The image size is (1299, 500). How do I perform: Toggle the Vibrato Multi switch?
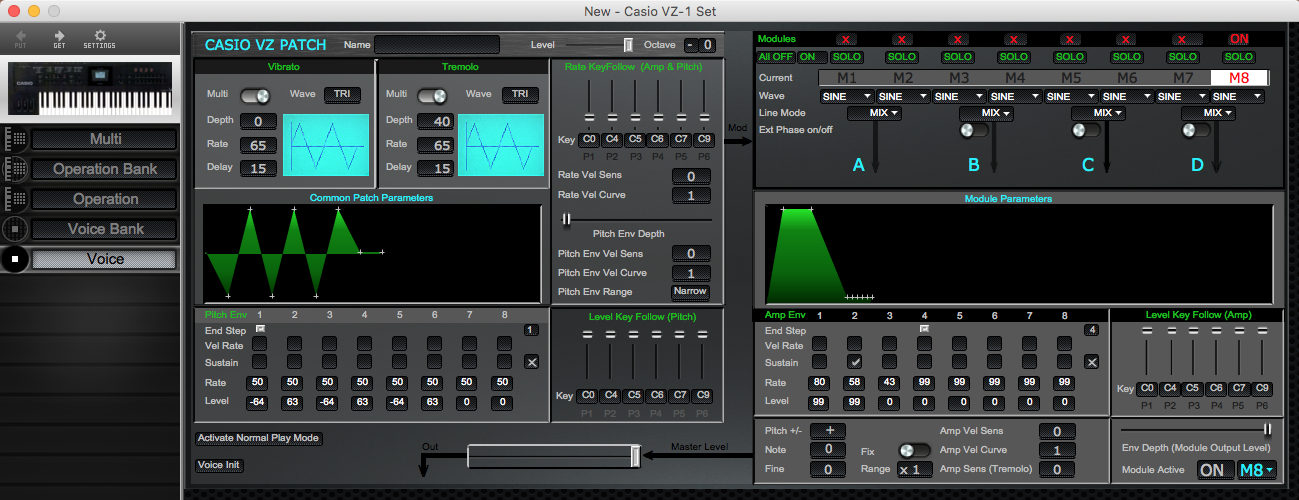[255, 95]
